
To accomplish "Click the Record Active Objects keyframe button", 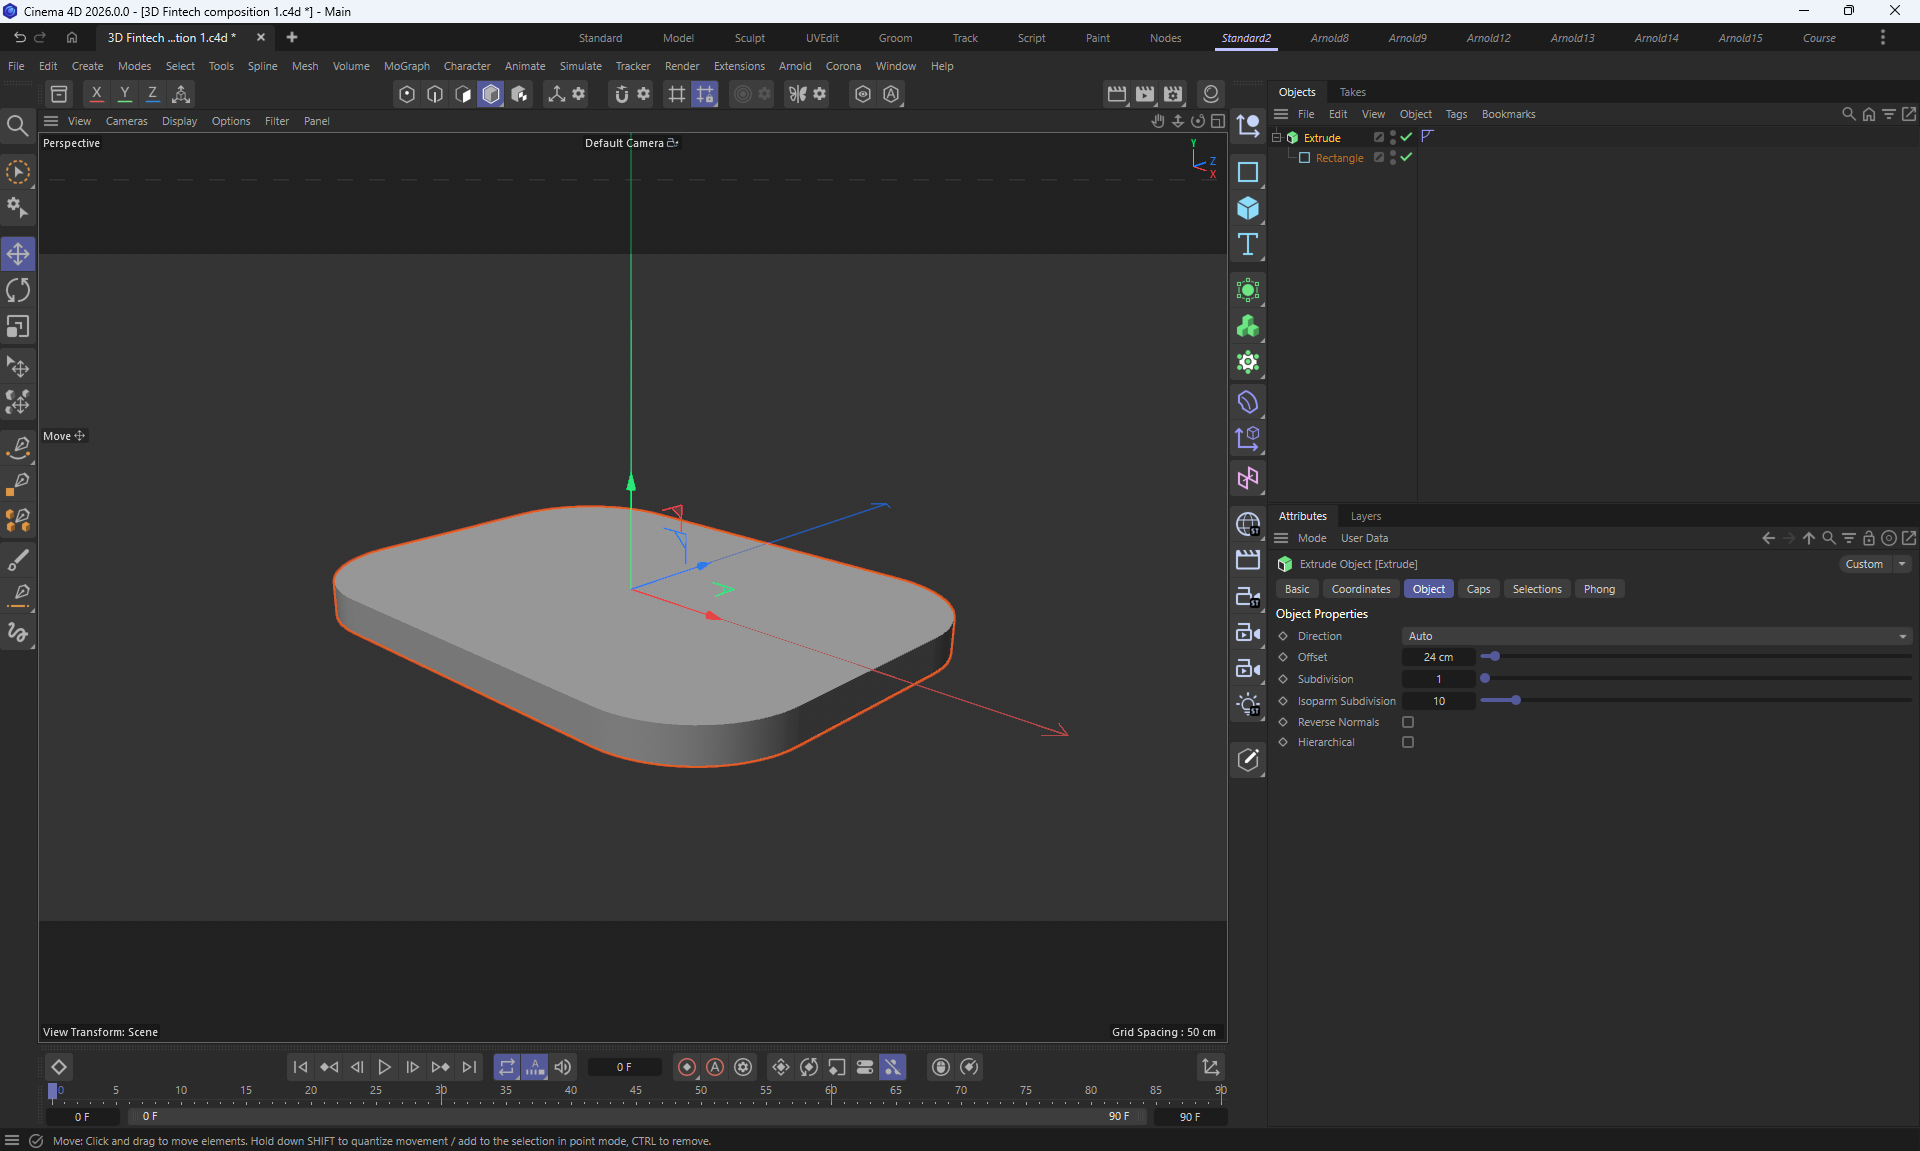I will point(687,1067).
